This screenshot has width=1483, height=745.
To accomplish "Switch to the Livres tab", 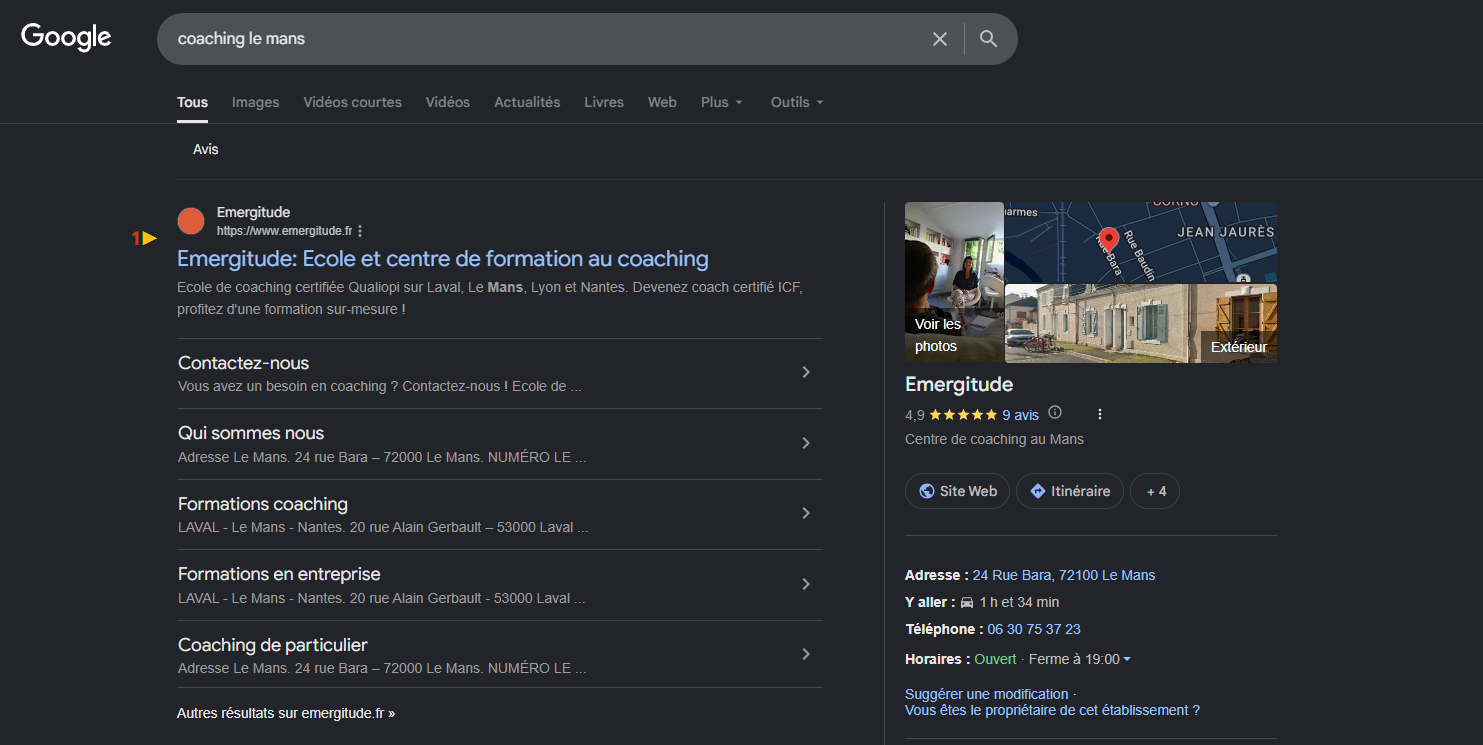I will 604,102.
